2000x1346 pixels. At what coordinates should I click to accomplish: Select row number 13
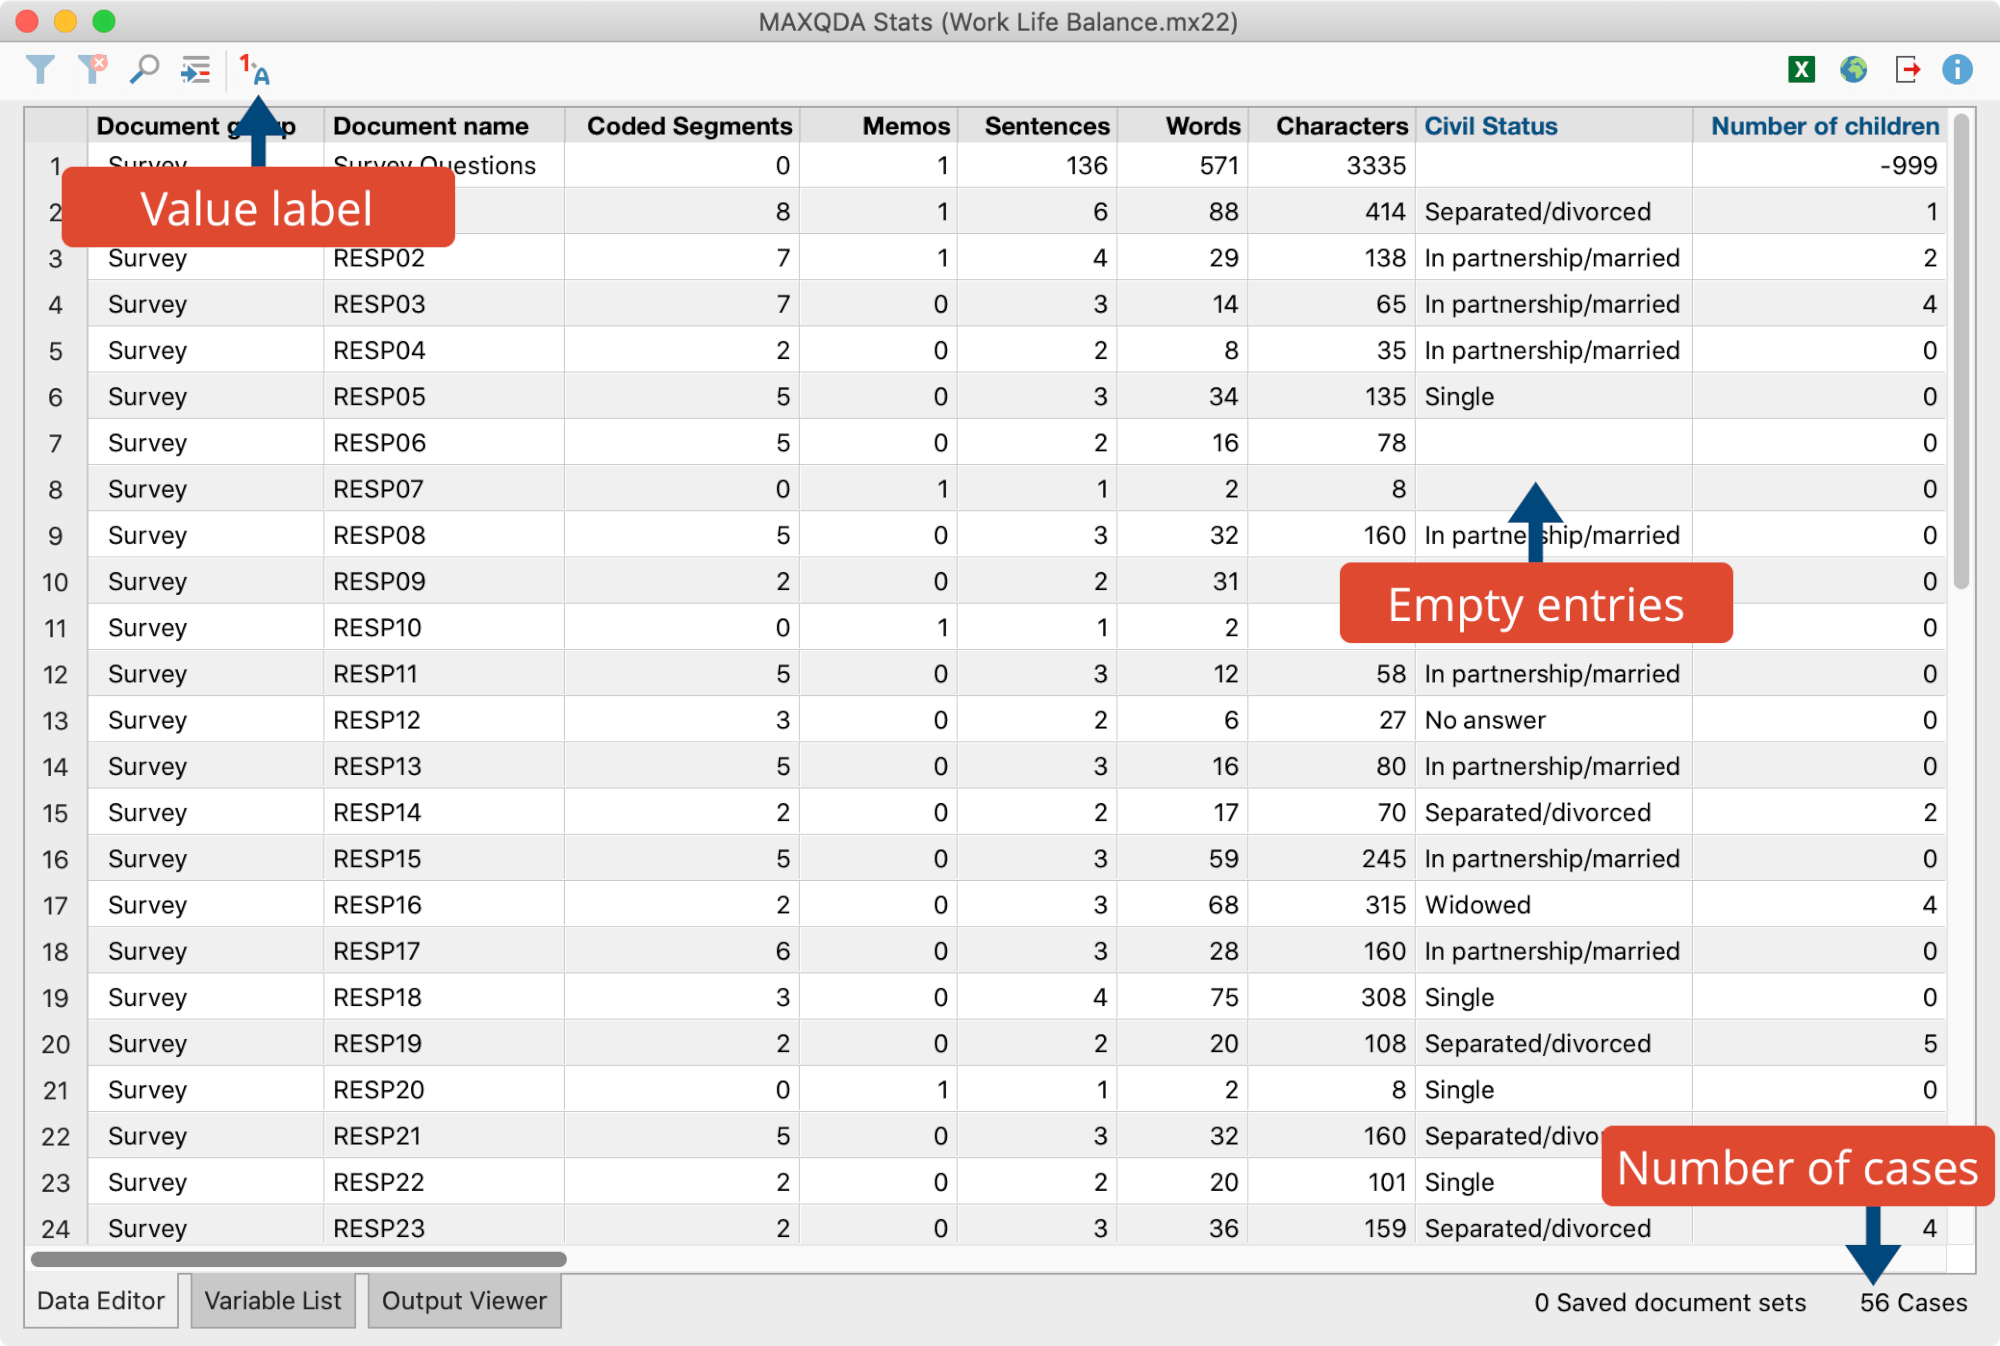click(56, 720)
